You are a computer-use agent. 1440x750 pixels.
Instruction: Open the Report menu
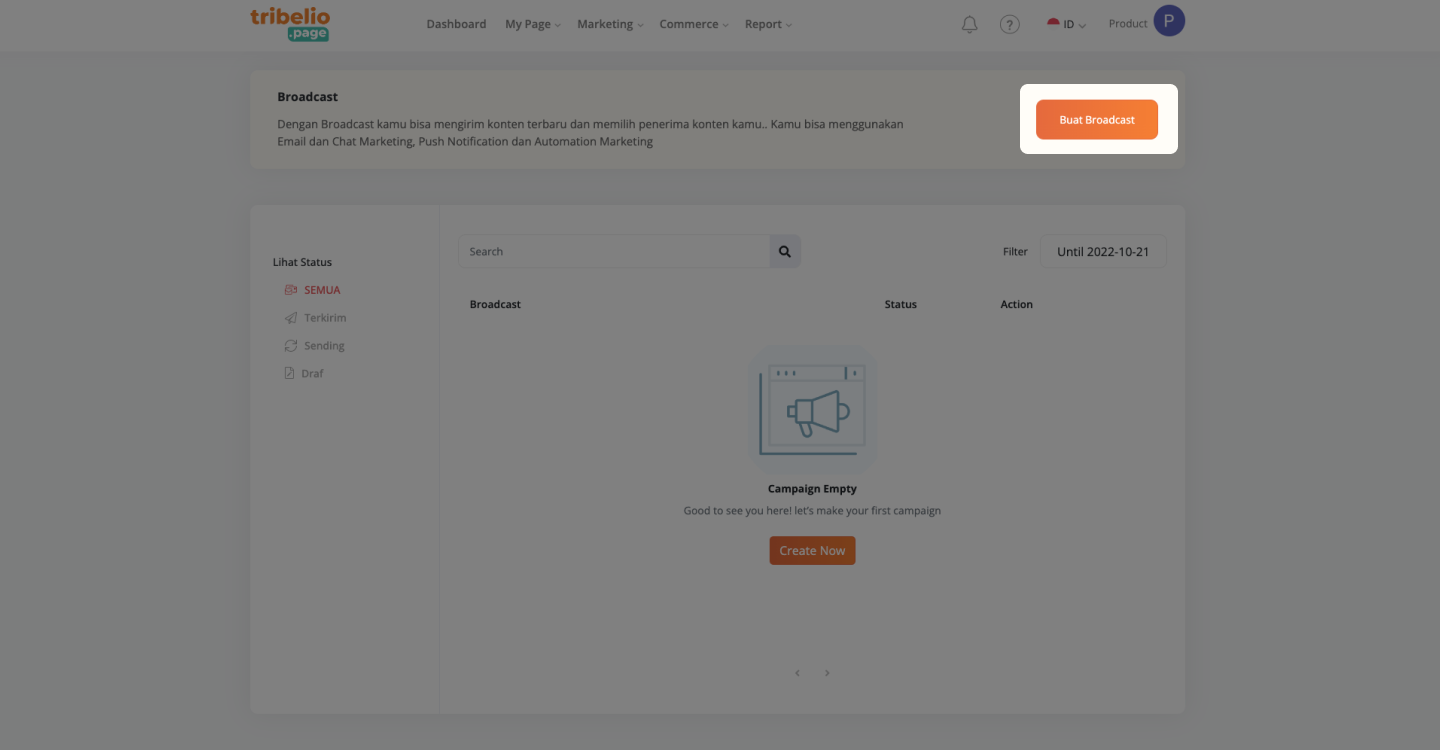click(x=768, y=25)
